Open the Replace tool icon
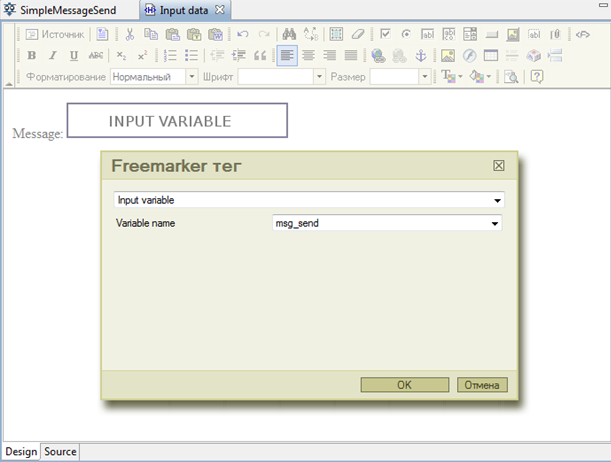Viewport: 611px width, 462px height. coord(311,34)
